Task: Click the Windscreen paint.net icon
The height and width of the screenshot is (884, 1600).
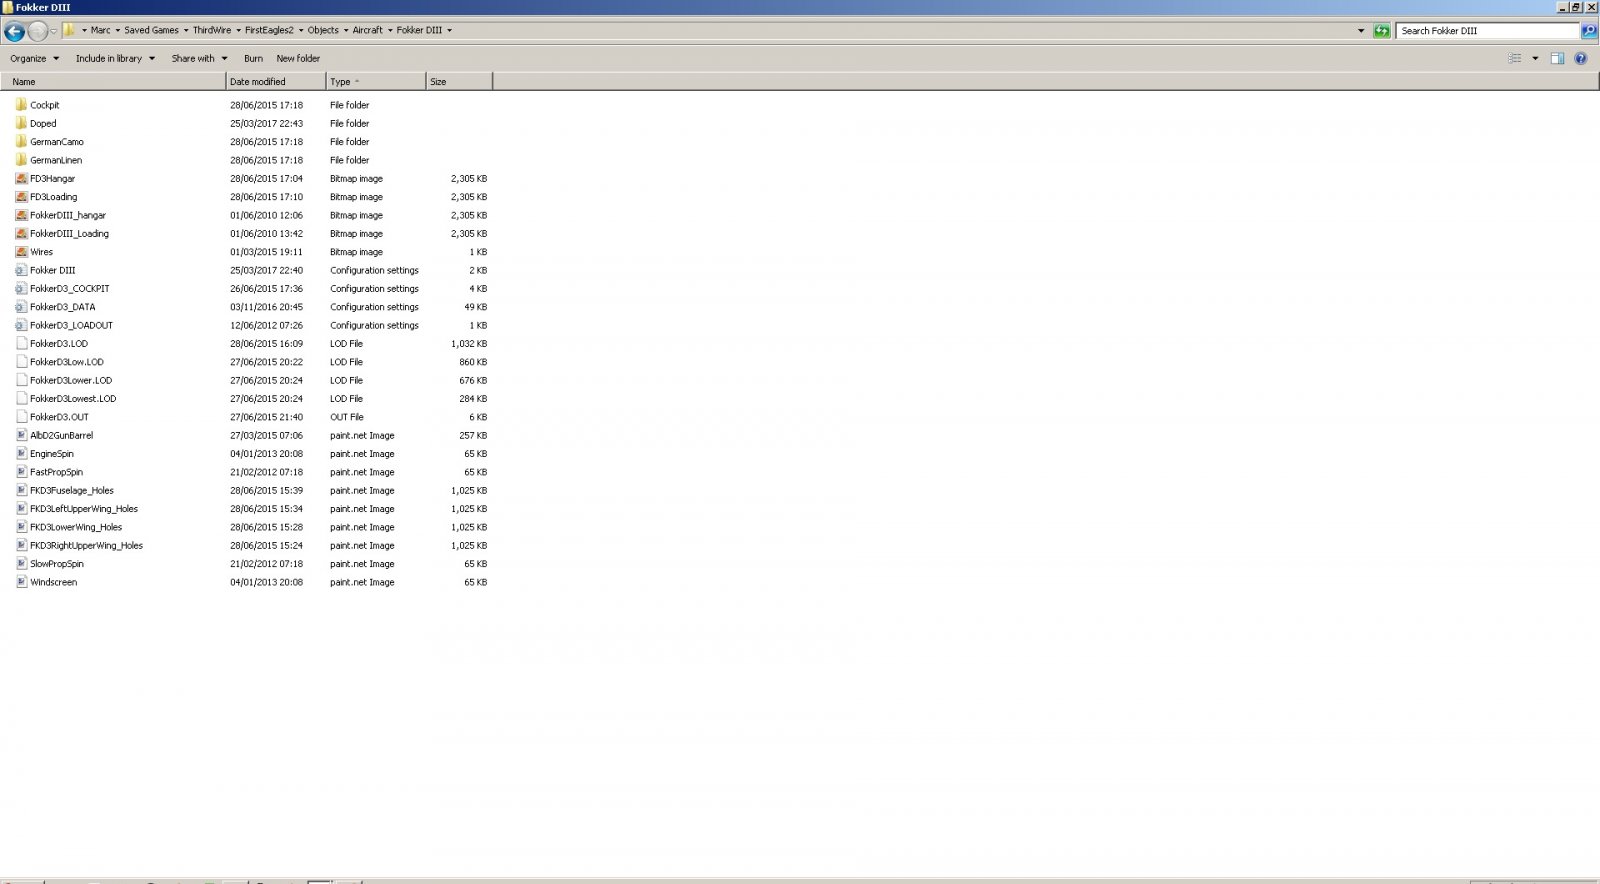Action: 21,582
